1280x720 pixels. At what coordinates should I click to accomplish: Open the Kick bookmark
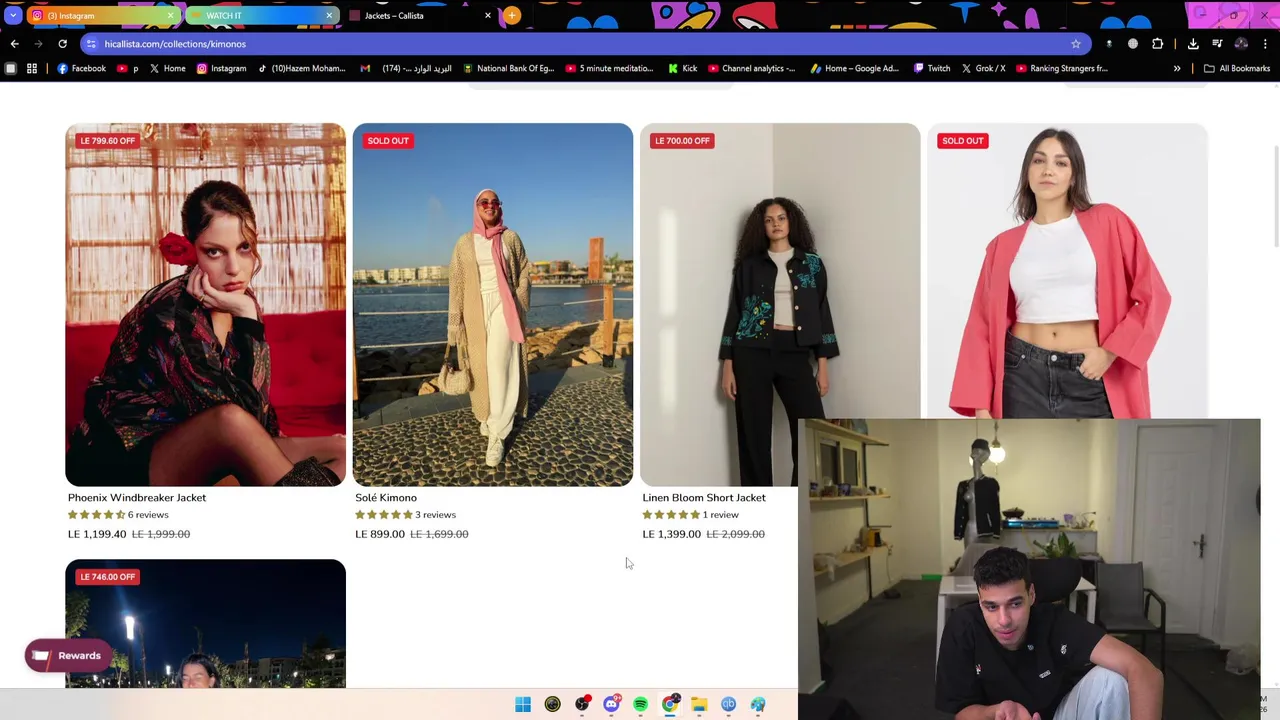pos(682,69)
